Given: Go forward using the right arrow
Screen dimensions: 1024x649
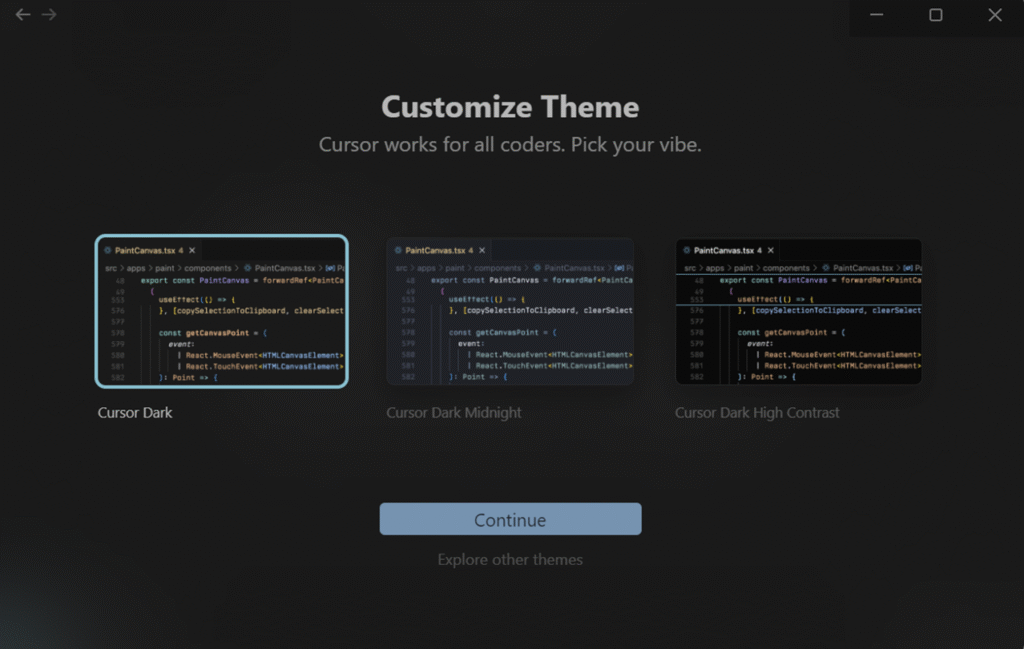Looking at the screenshot, I should tap(49, 14).
